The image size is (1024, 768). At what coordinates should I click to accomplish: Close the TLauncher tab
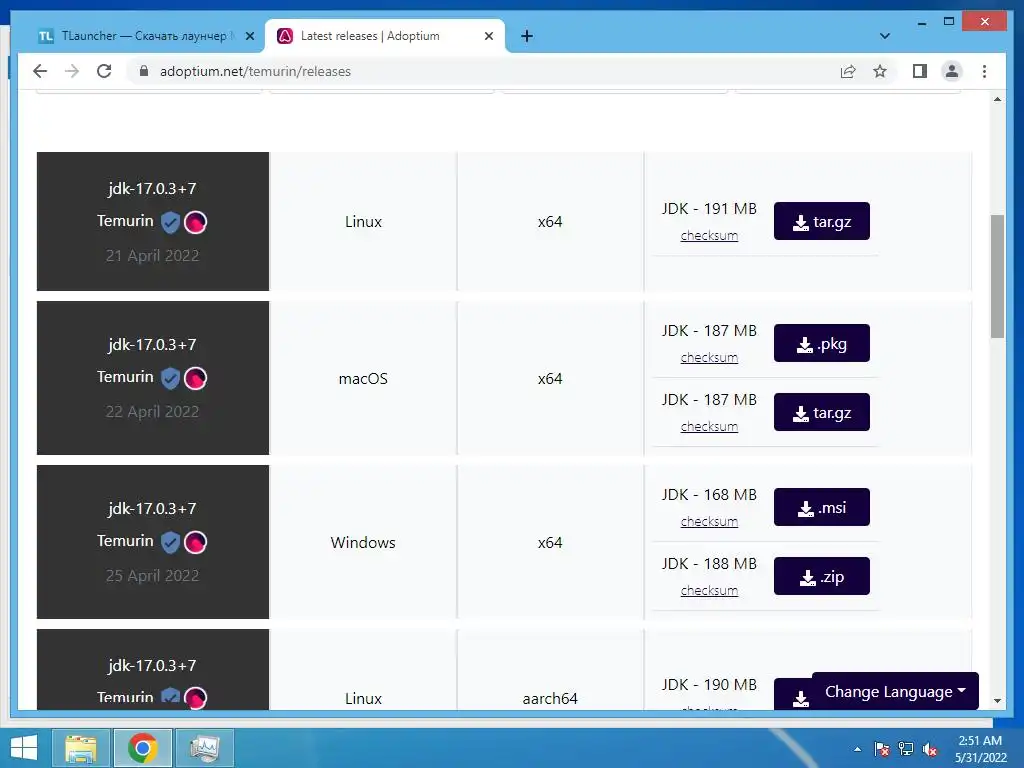[249, 36]
